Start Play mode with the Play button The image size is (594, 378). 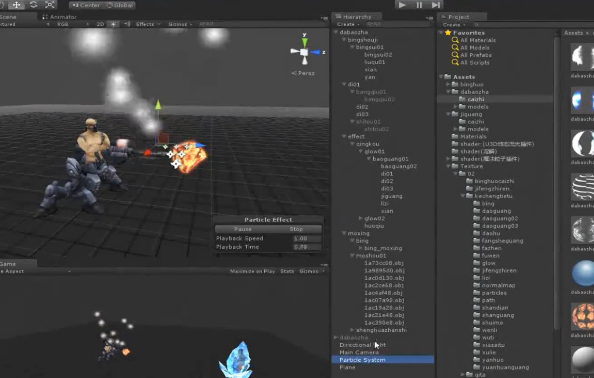coord(402,5)
